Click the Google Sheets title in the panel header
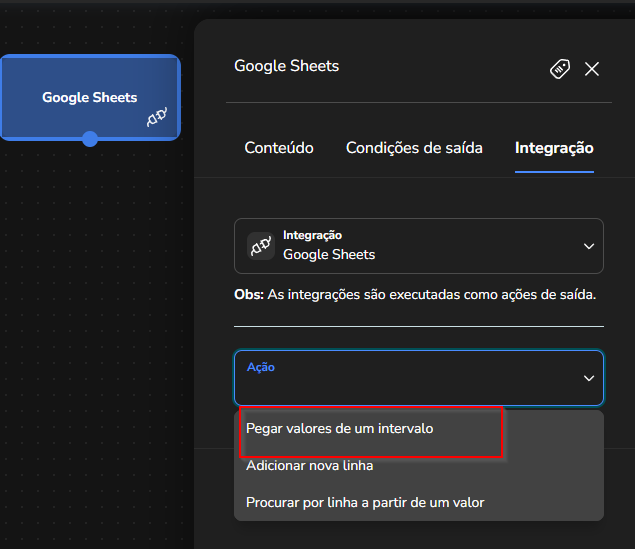 (x=286, y=66)
